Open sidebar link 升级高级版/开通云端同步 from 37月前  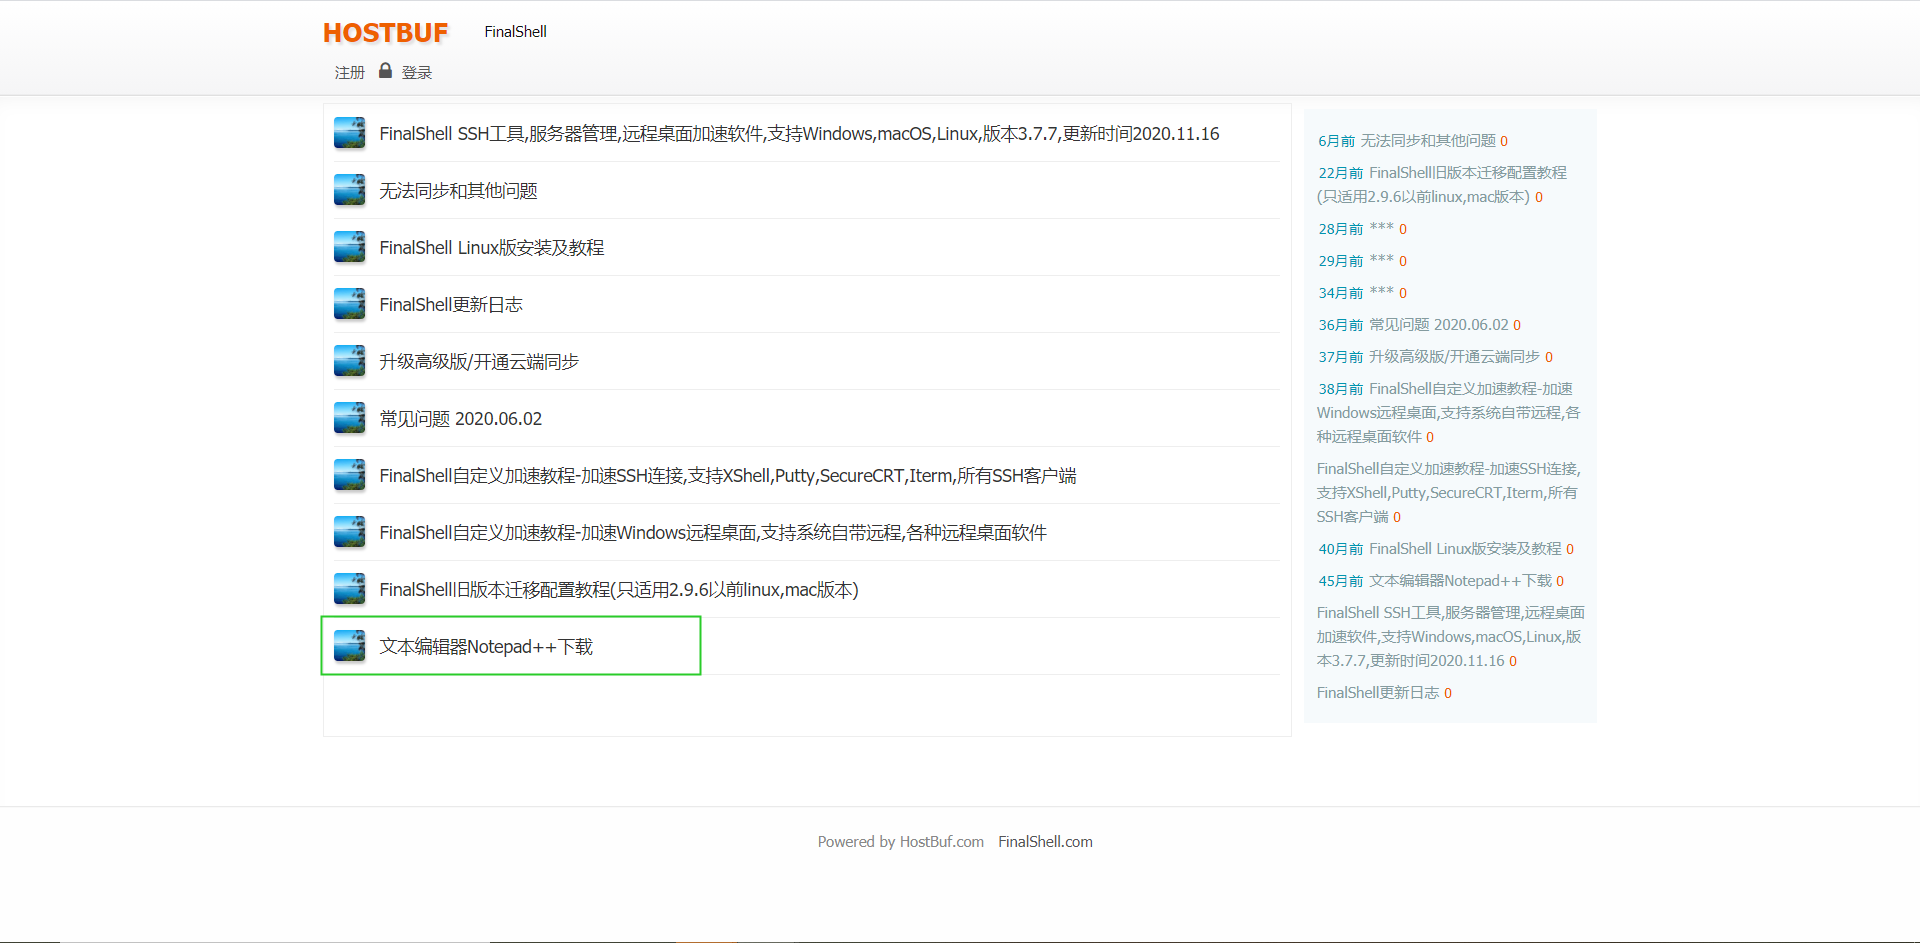1454,357
